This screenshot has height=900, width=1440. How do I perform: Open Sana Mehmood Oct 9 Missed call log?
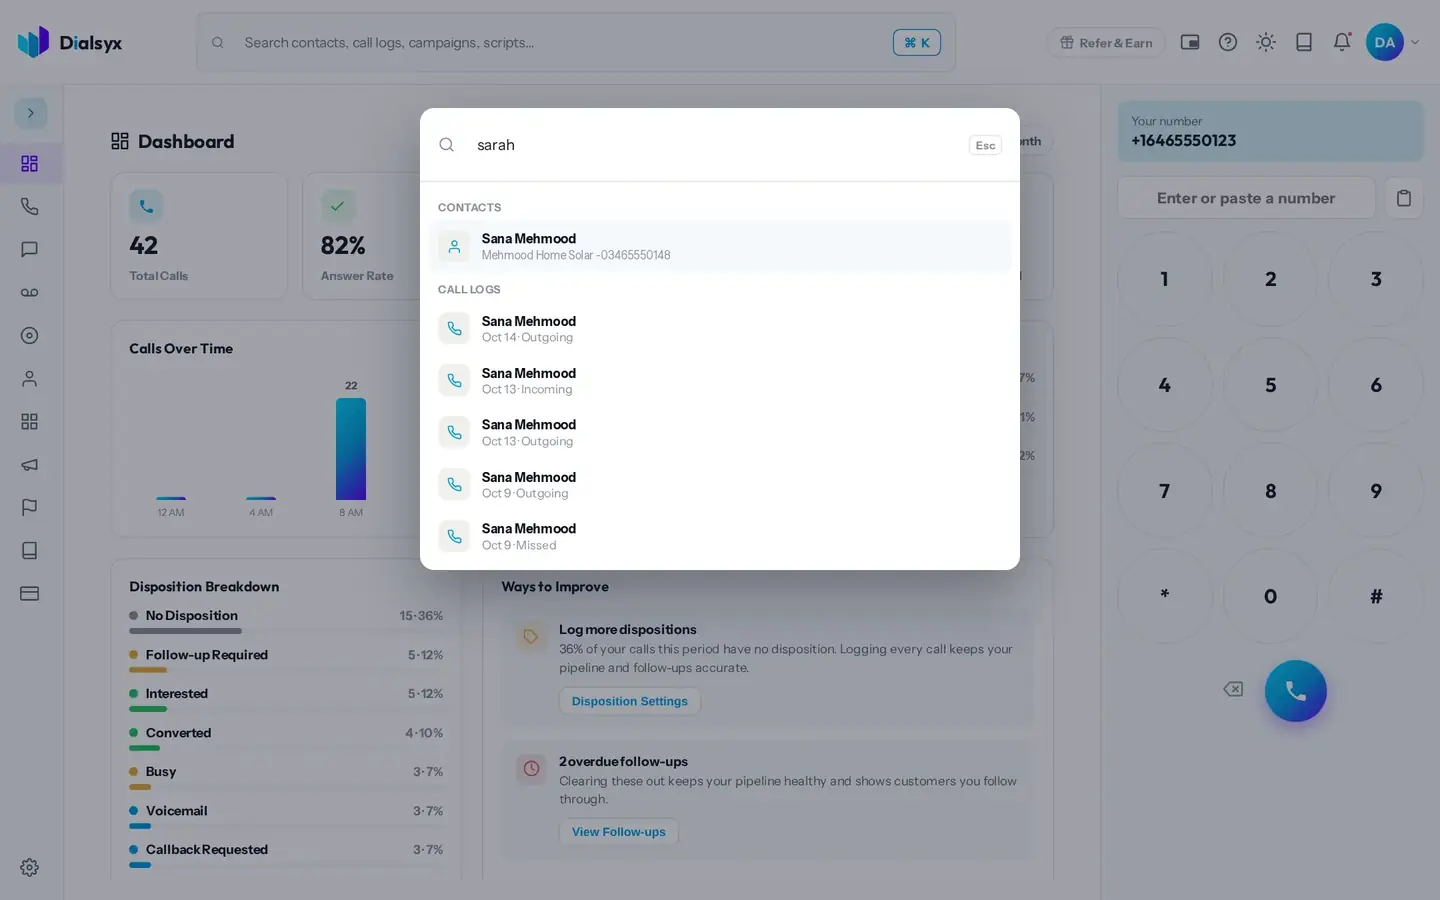[720, 536]
